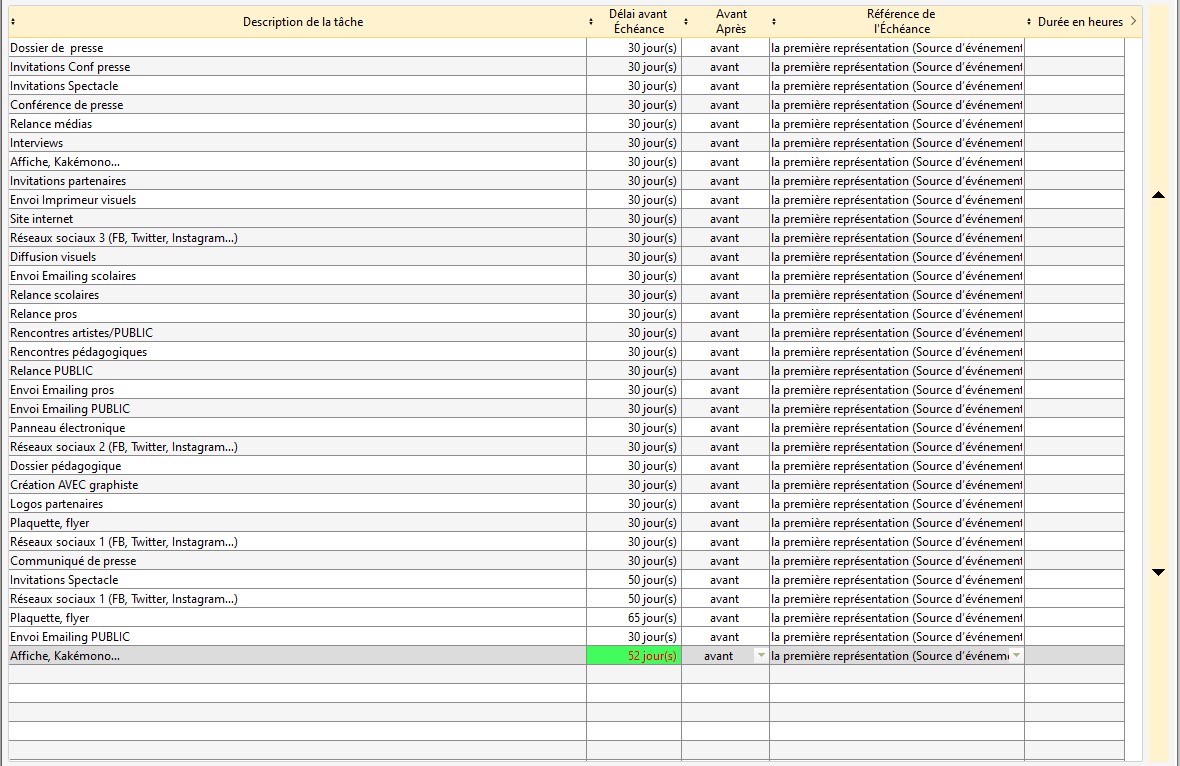This screenshot has height=766, width=1180.
Task: Show more columns with the header chevron
Action: point(1133,21)
